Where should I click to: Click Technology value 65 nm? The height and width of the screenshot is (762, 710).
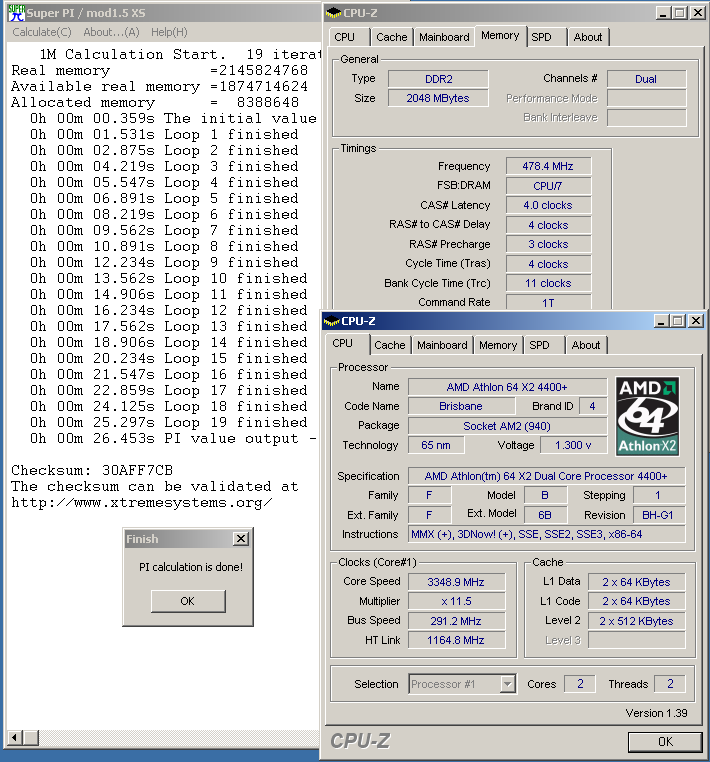coord(436,445)
